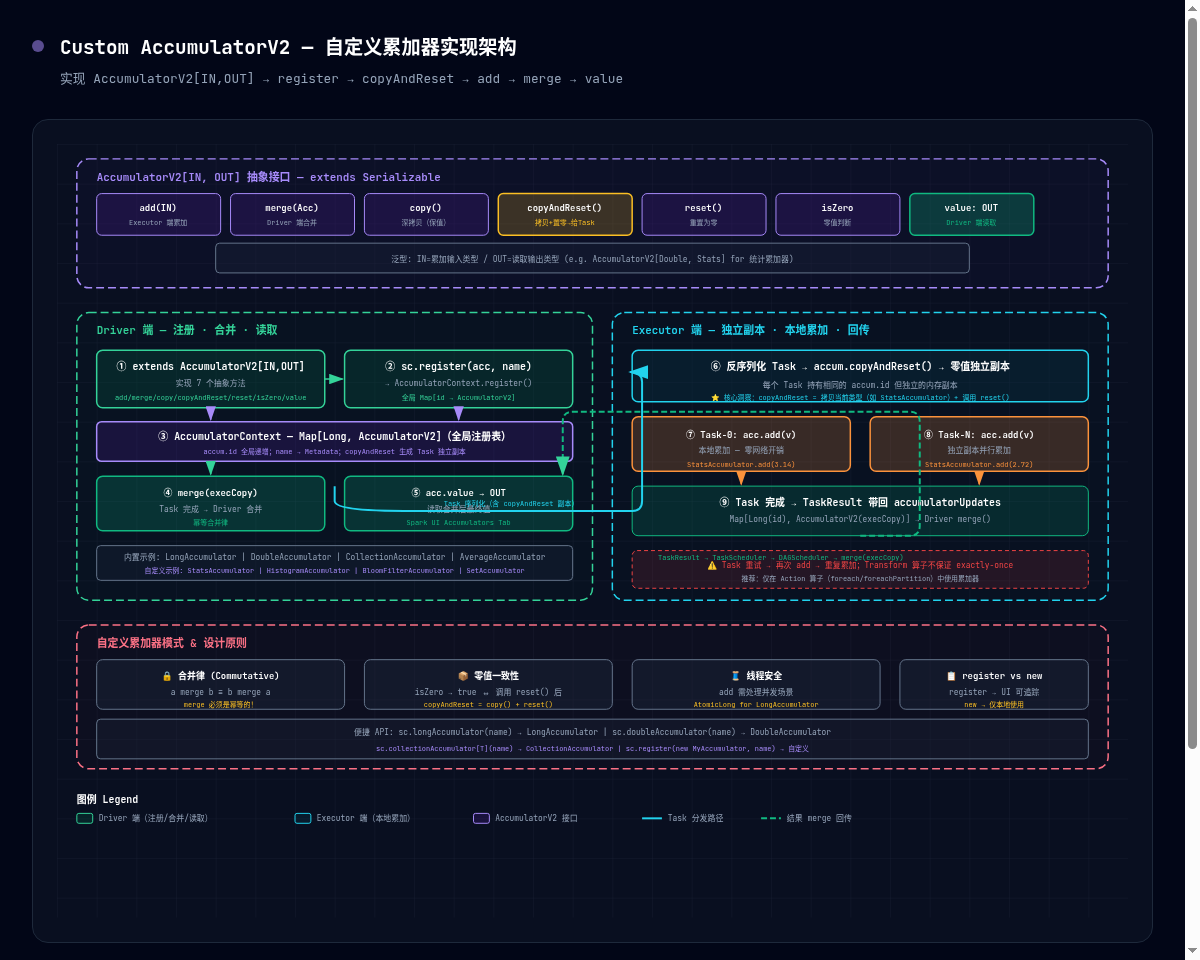Click the 合并律 (Commutative) principle card
Image resolution: width=1200 pixels, height=960 pixels.
220,684
